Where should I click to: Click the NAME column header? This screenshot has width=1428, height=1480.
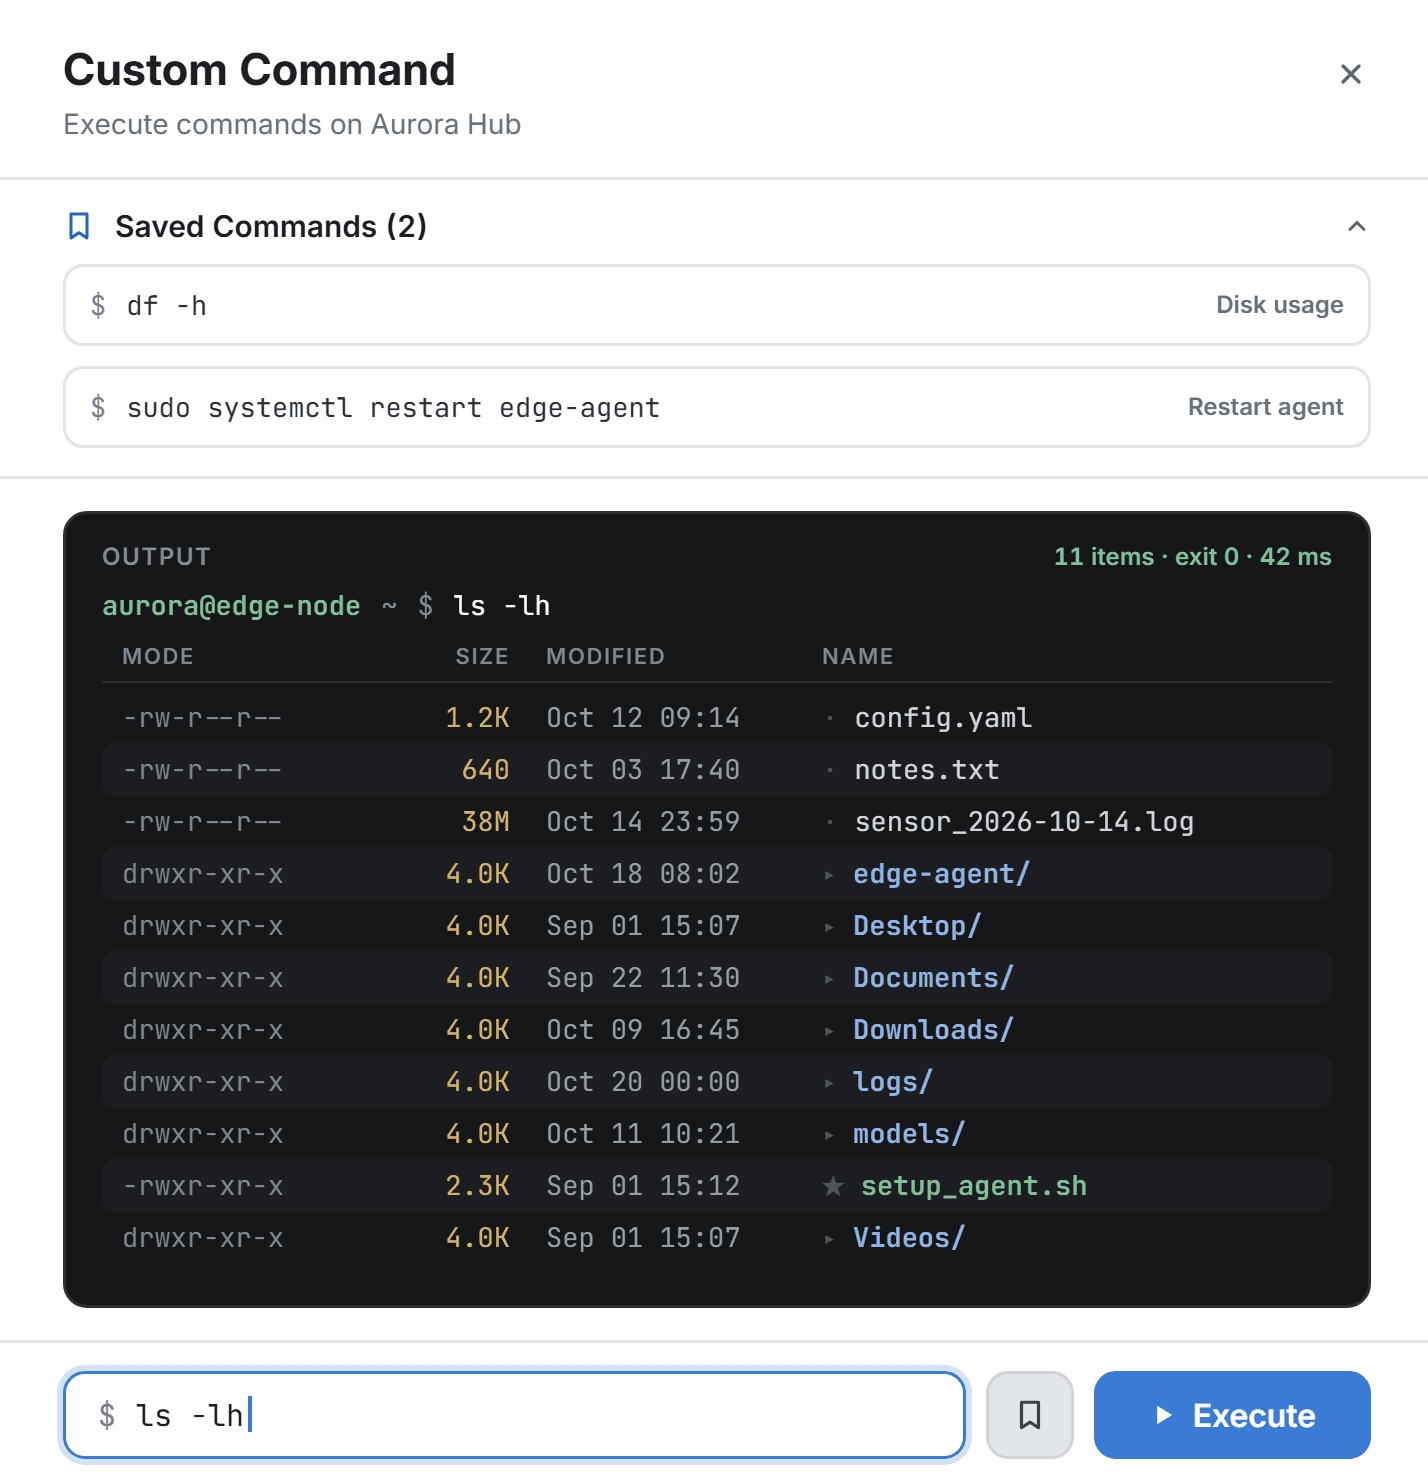[857, 656]
